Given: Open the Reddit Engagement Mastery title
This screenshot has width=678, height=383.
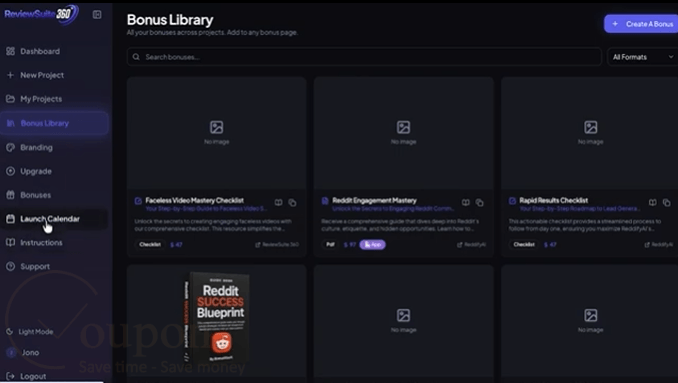Looking at the screenshot, I should coord(374,200).
